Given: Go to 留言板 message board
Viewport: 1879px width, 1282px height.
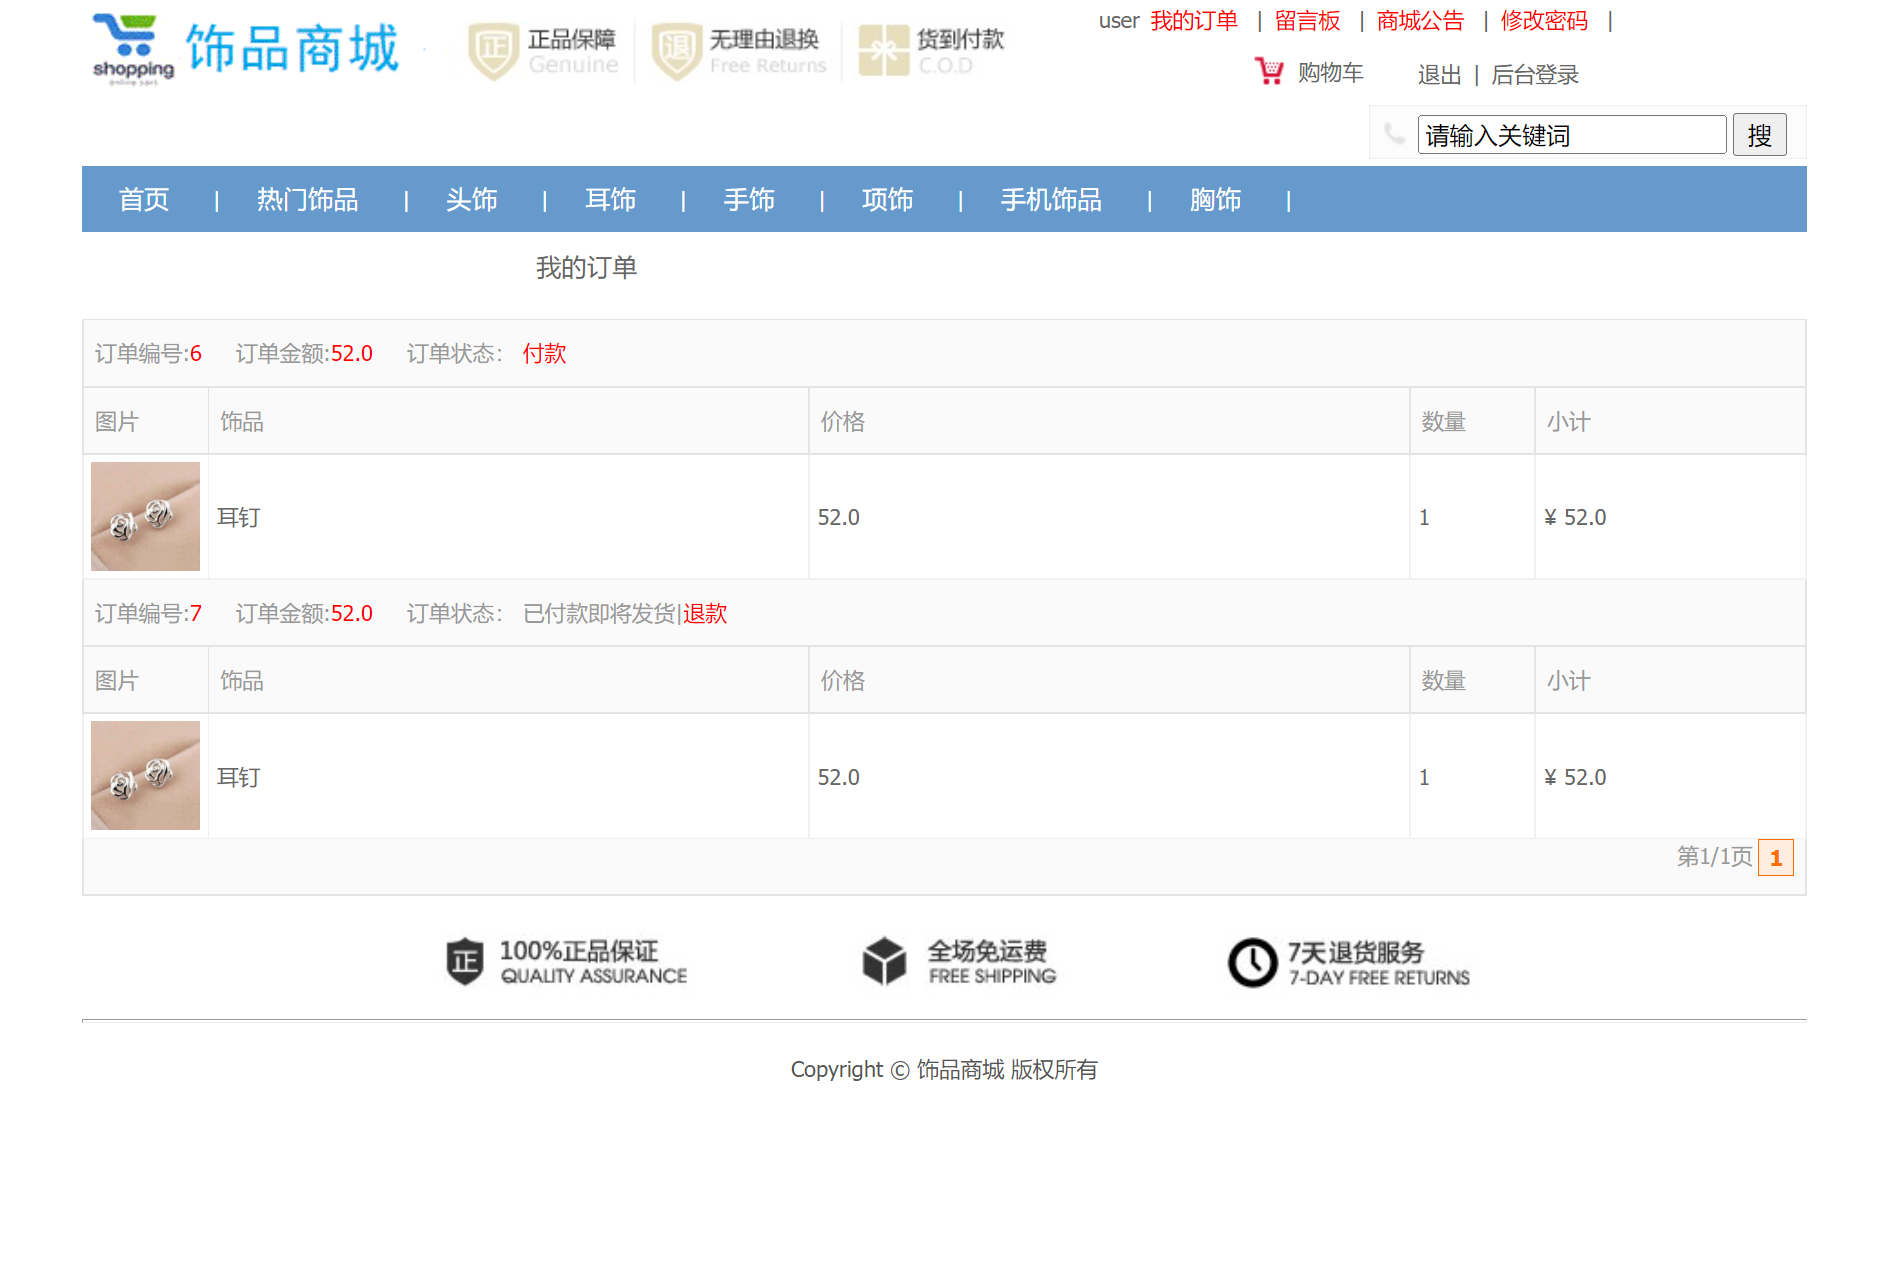Looking at the screenshot, I should pos(1307,21).
